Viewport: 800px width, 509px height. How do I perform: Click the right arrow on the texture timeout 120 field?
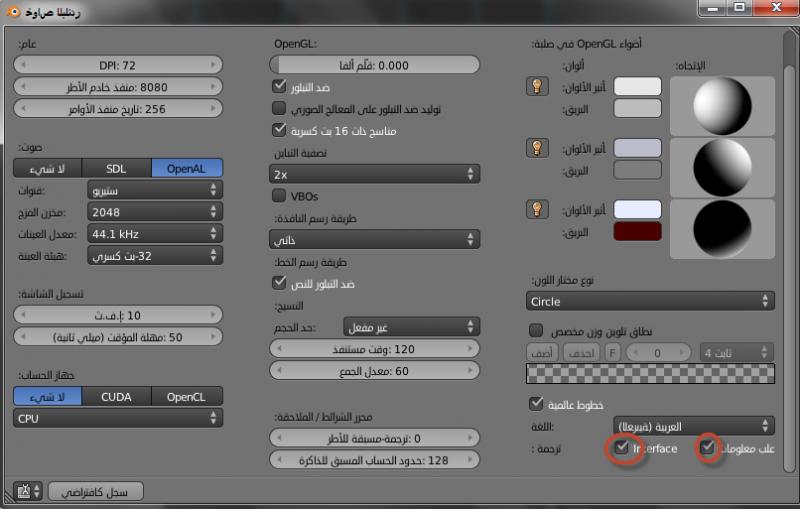coord(470,349)
